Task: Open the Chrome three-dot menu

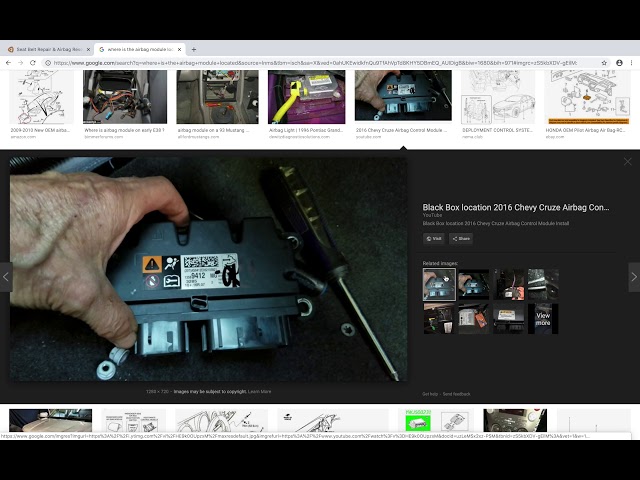Action: (x=631, y=63)
